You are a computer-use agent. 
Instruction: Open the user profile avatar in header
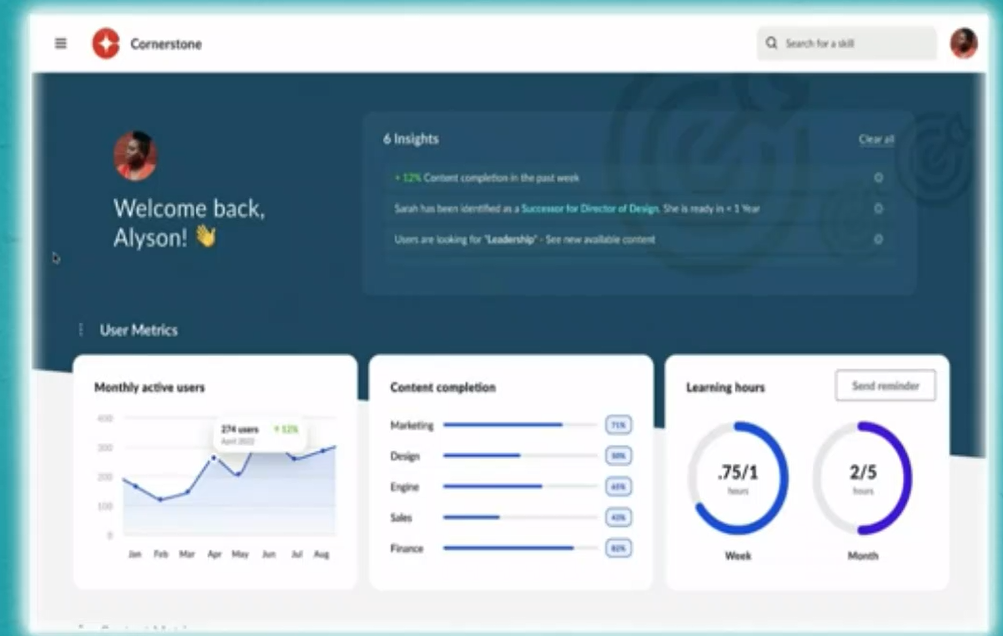tap(963, 43)
